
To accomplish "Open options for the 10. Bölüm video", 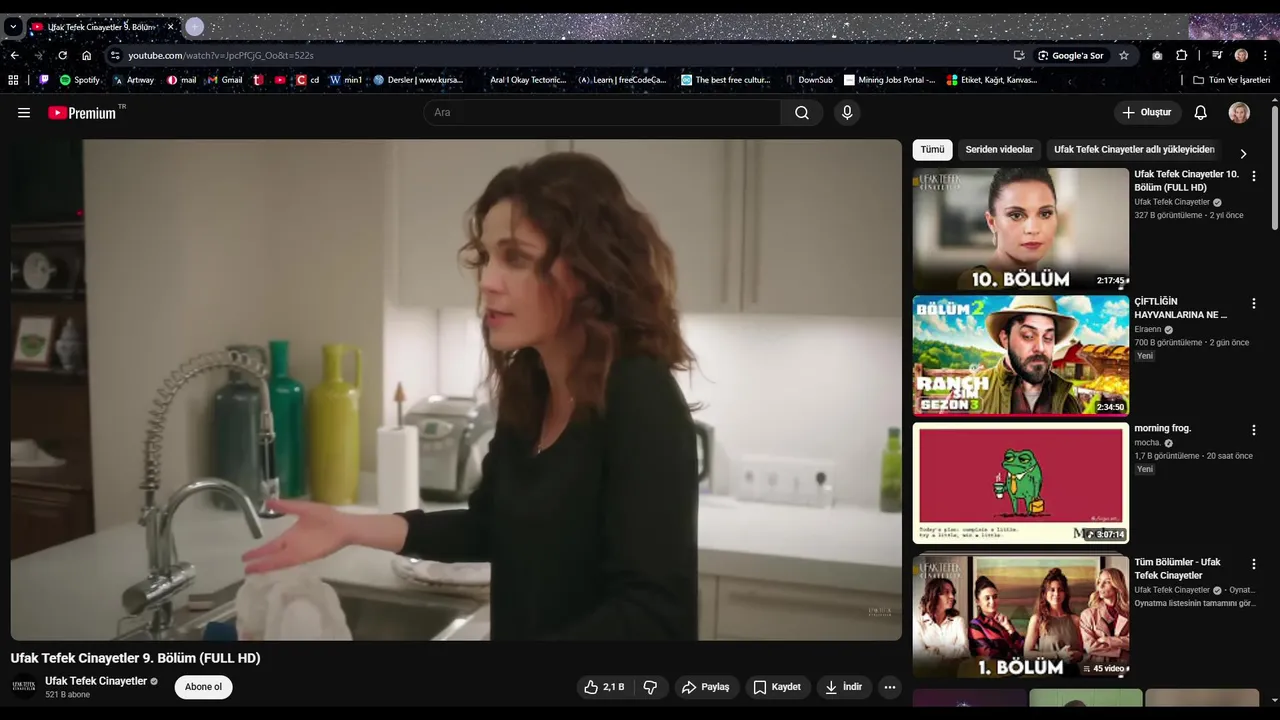I will tap(1253, 176).
